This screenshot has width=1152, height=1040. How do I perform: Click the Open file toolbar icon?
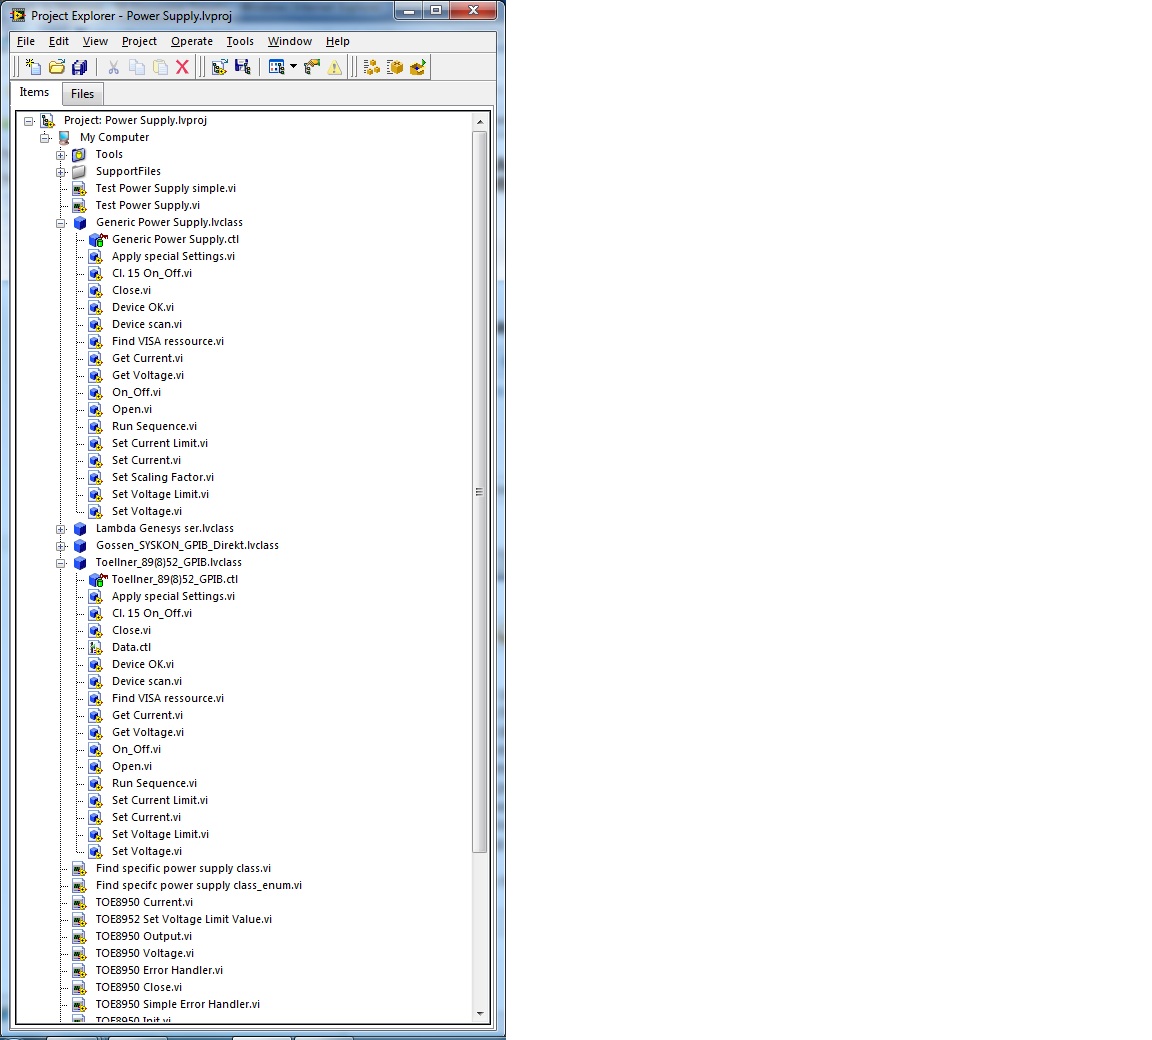(57, 68)
